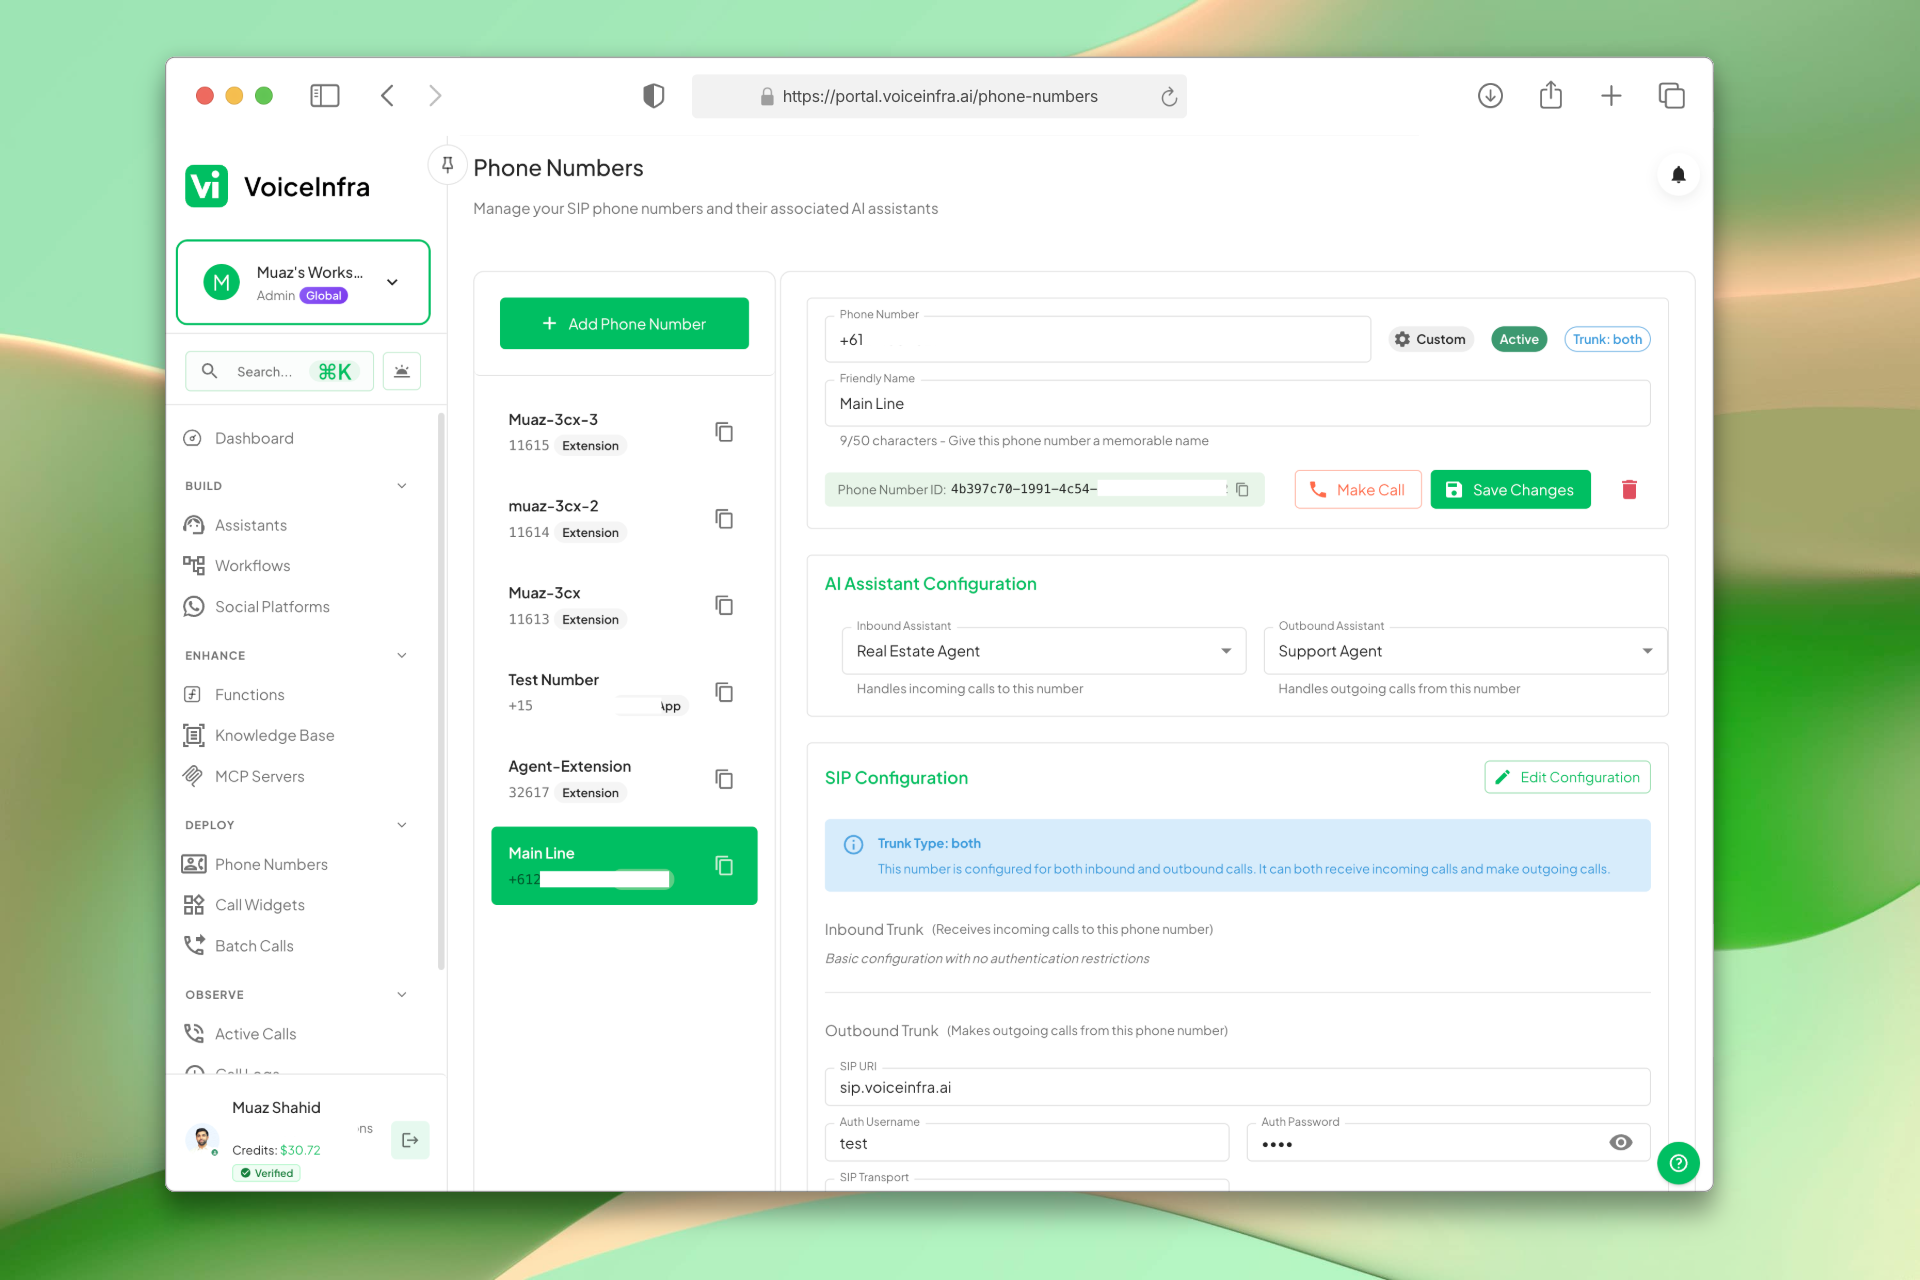Copy the muaz-3cx-2 number
The height and width of the screenshot is (1280, 1920).
[724, 519]
